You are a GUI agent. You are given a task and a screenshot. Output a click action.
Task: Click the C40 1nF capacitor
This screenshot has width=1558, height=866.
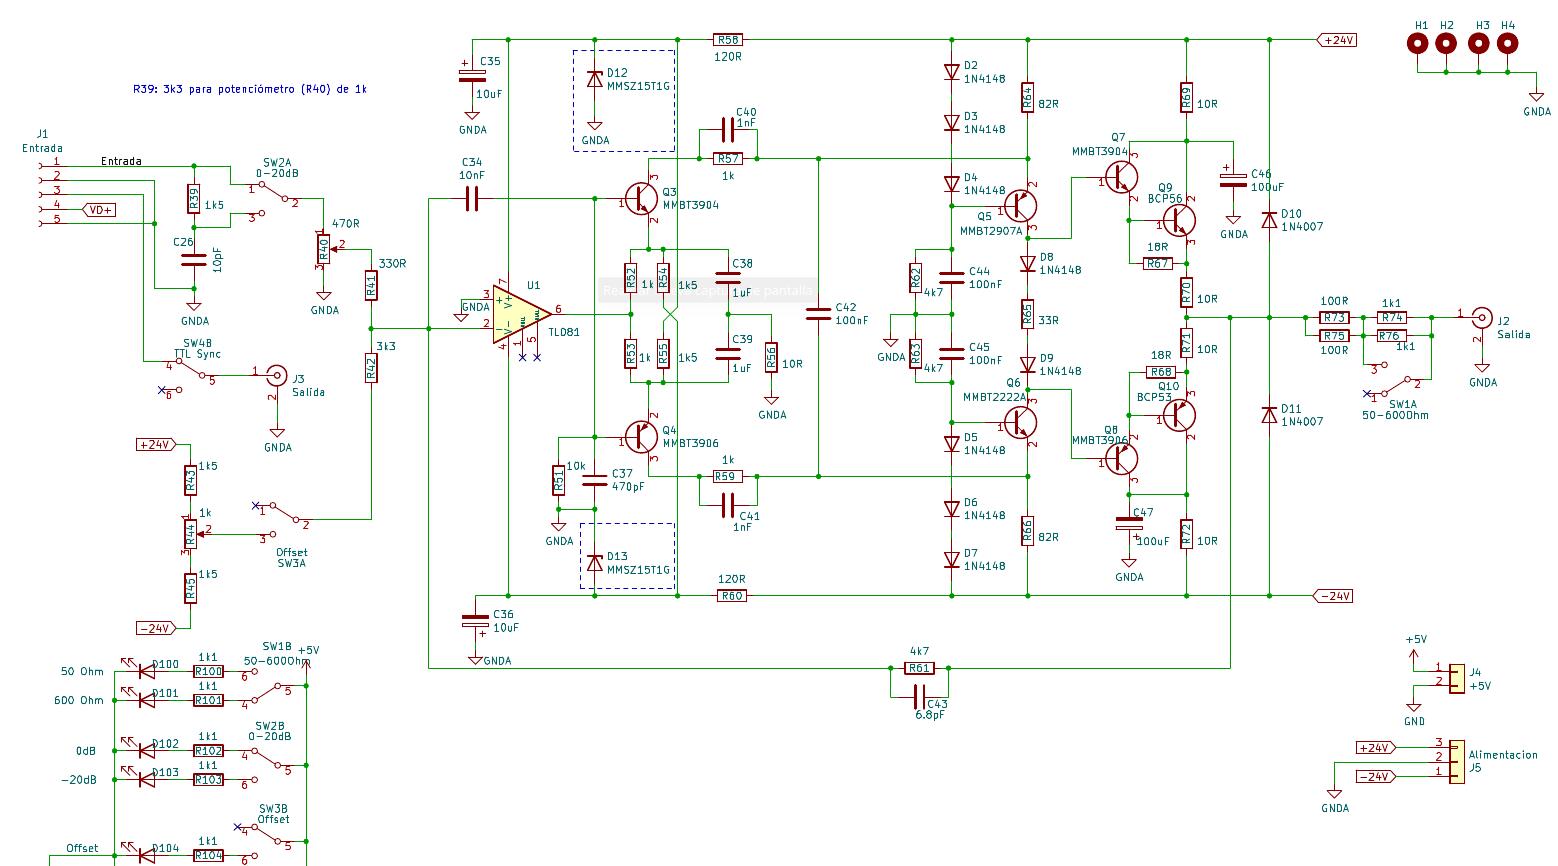tap(728, 130)
